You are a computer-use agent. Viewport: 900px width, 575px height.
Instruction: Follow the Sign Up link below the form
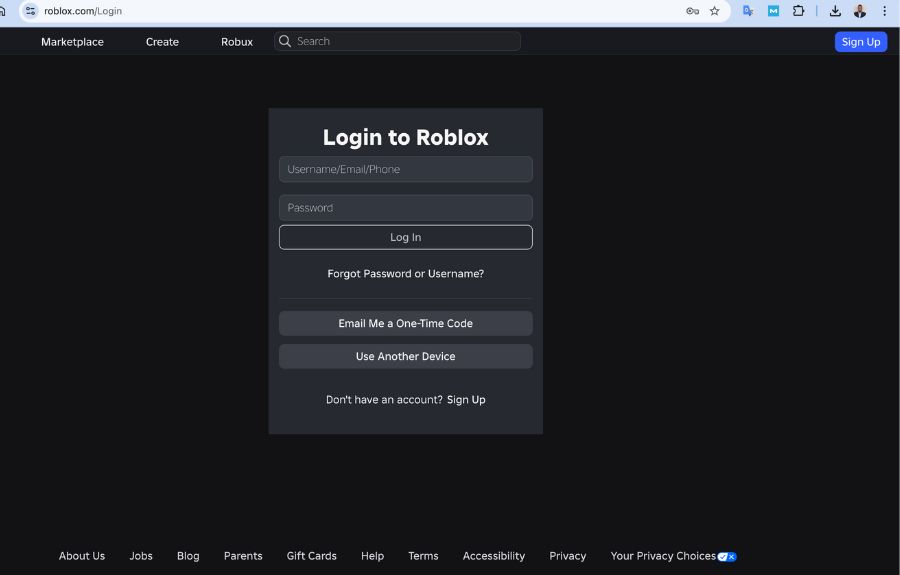pyautogui.click(x=466, y=400)
